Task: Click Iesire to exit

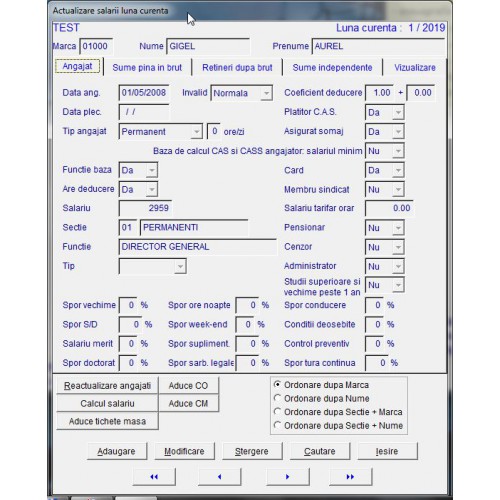Action: pos(387,451)
